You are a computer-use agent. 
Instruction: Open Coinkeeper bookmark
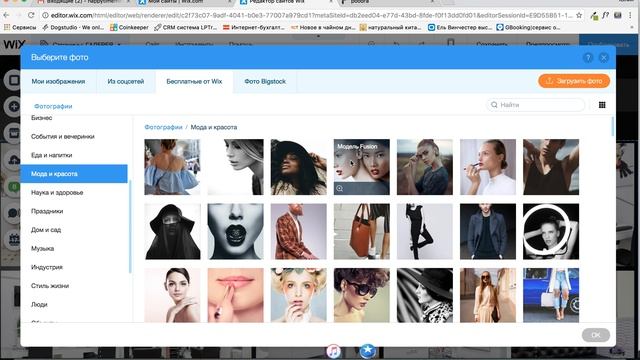point(129,27)
